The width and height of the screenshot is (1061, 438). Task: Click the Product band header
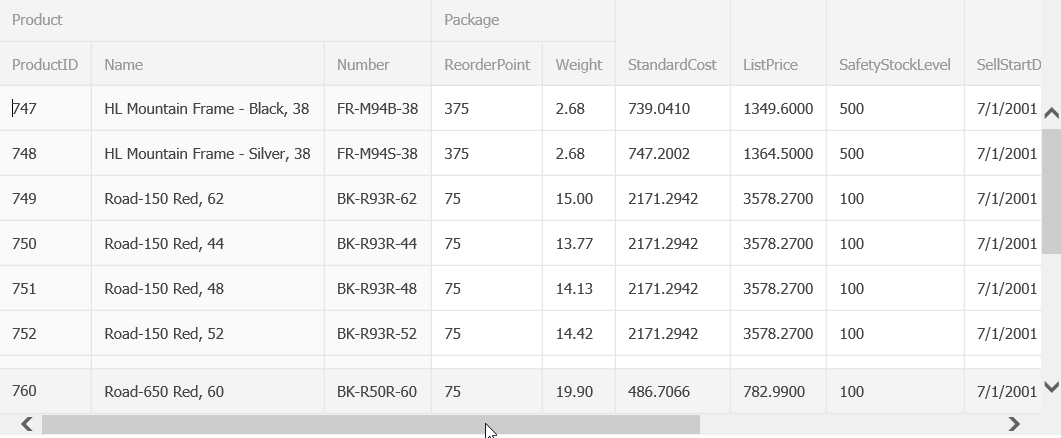click(x=215, y=20)
